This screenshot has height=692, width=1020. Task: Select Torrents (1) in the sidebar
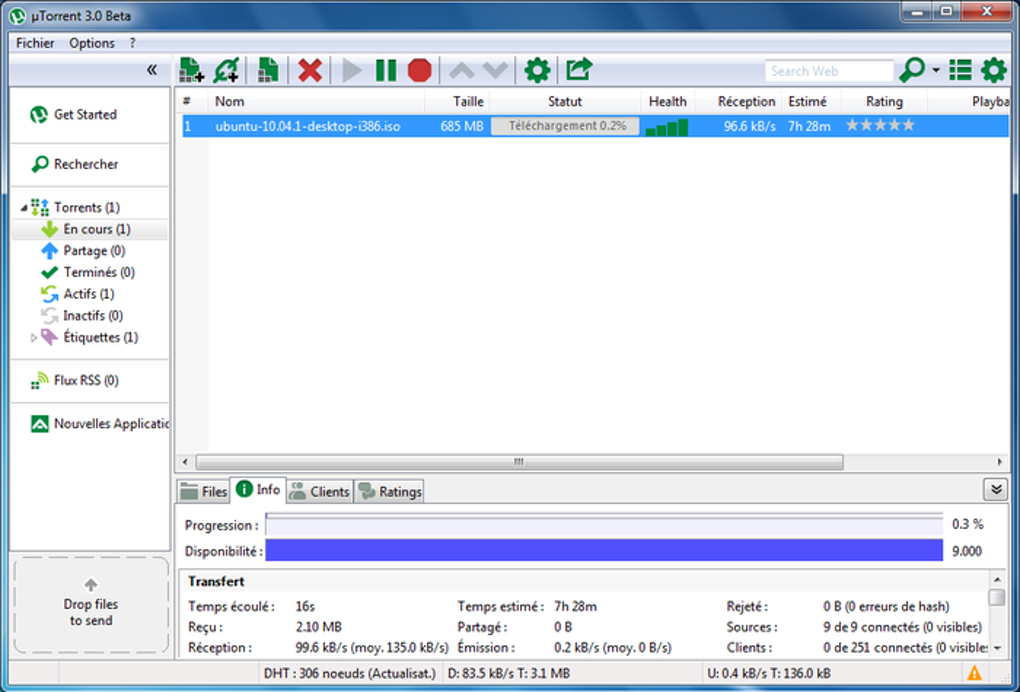pos(87,207)
